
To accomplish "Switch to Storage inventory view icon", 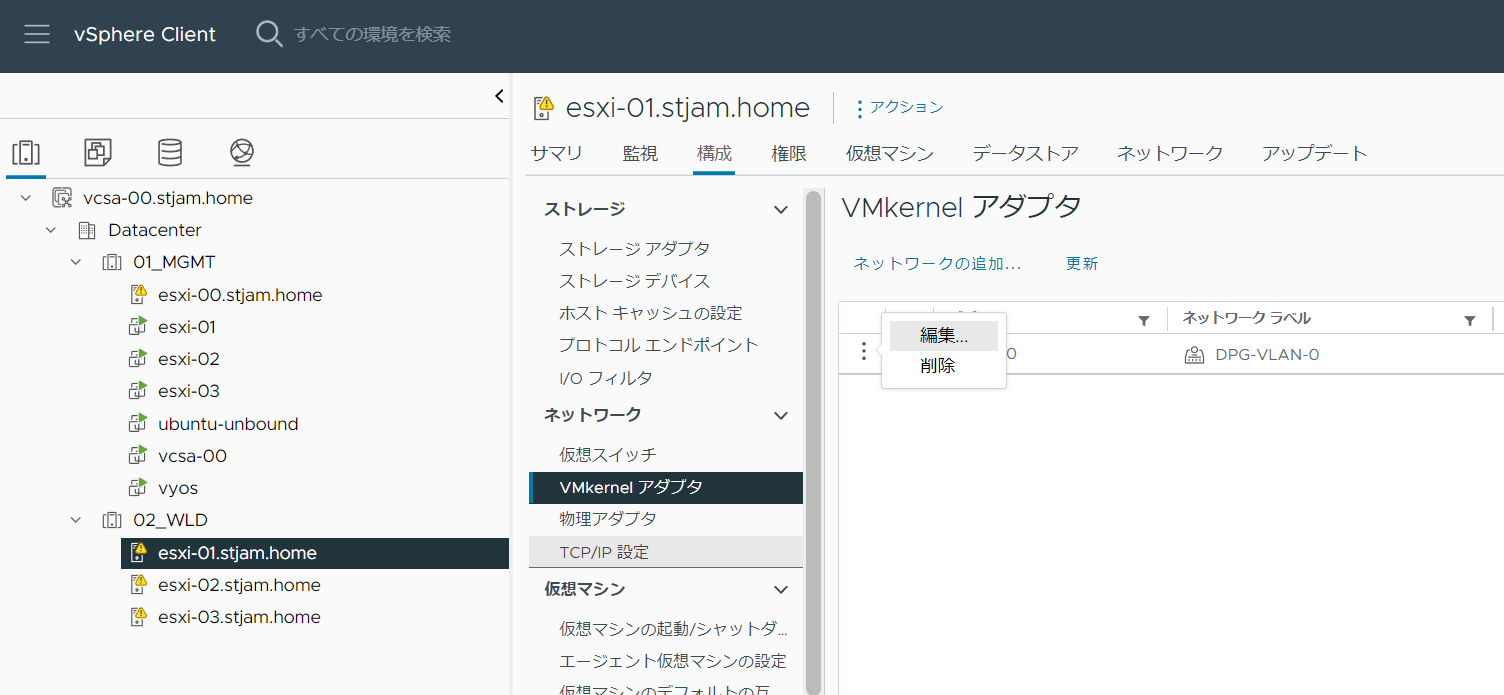I will (170, 152).
